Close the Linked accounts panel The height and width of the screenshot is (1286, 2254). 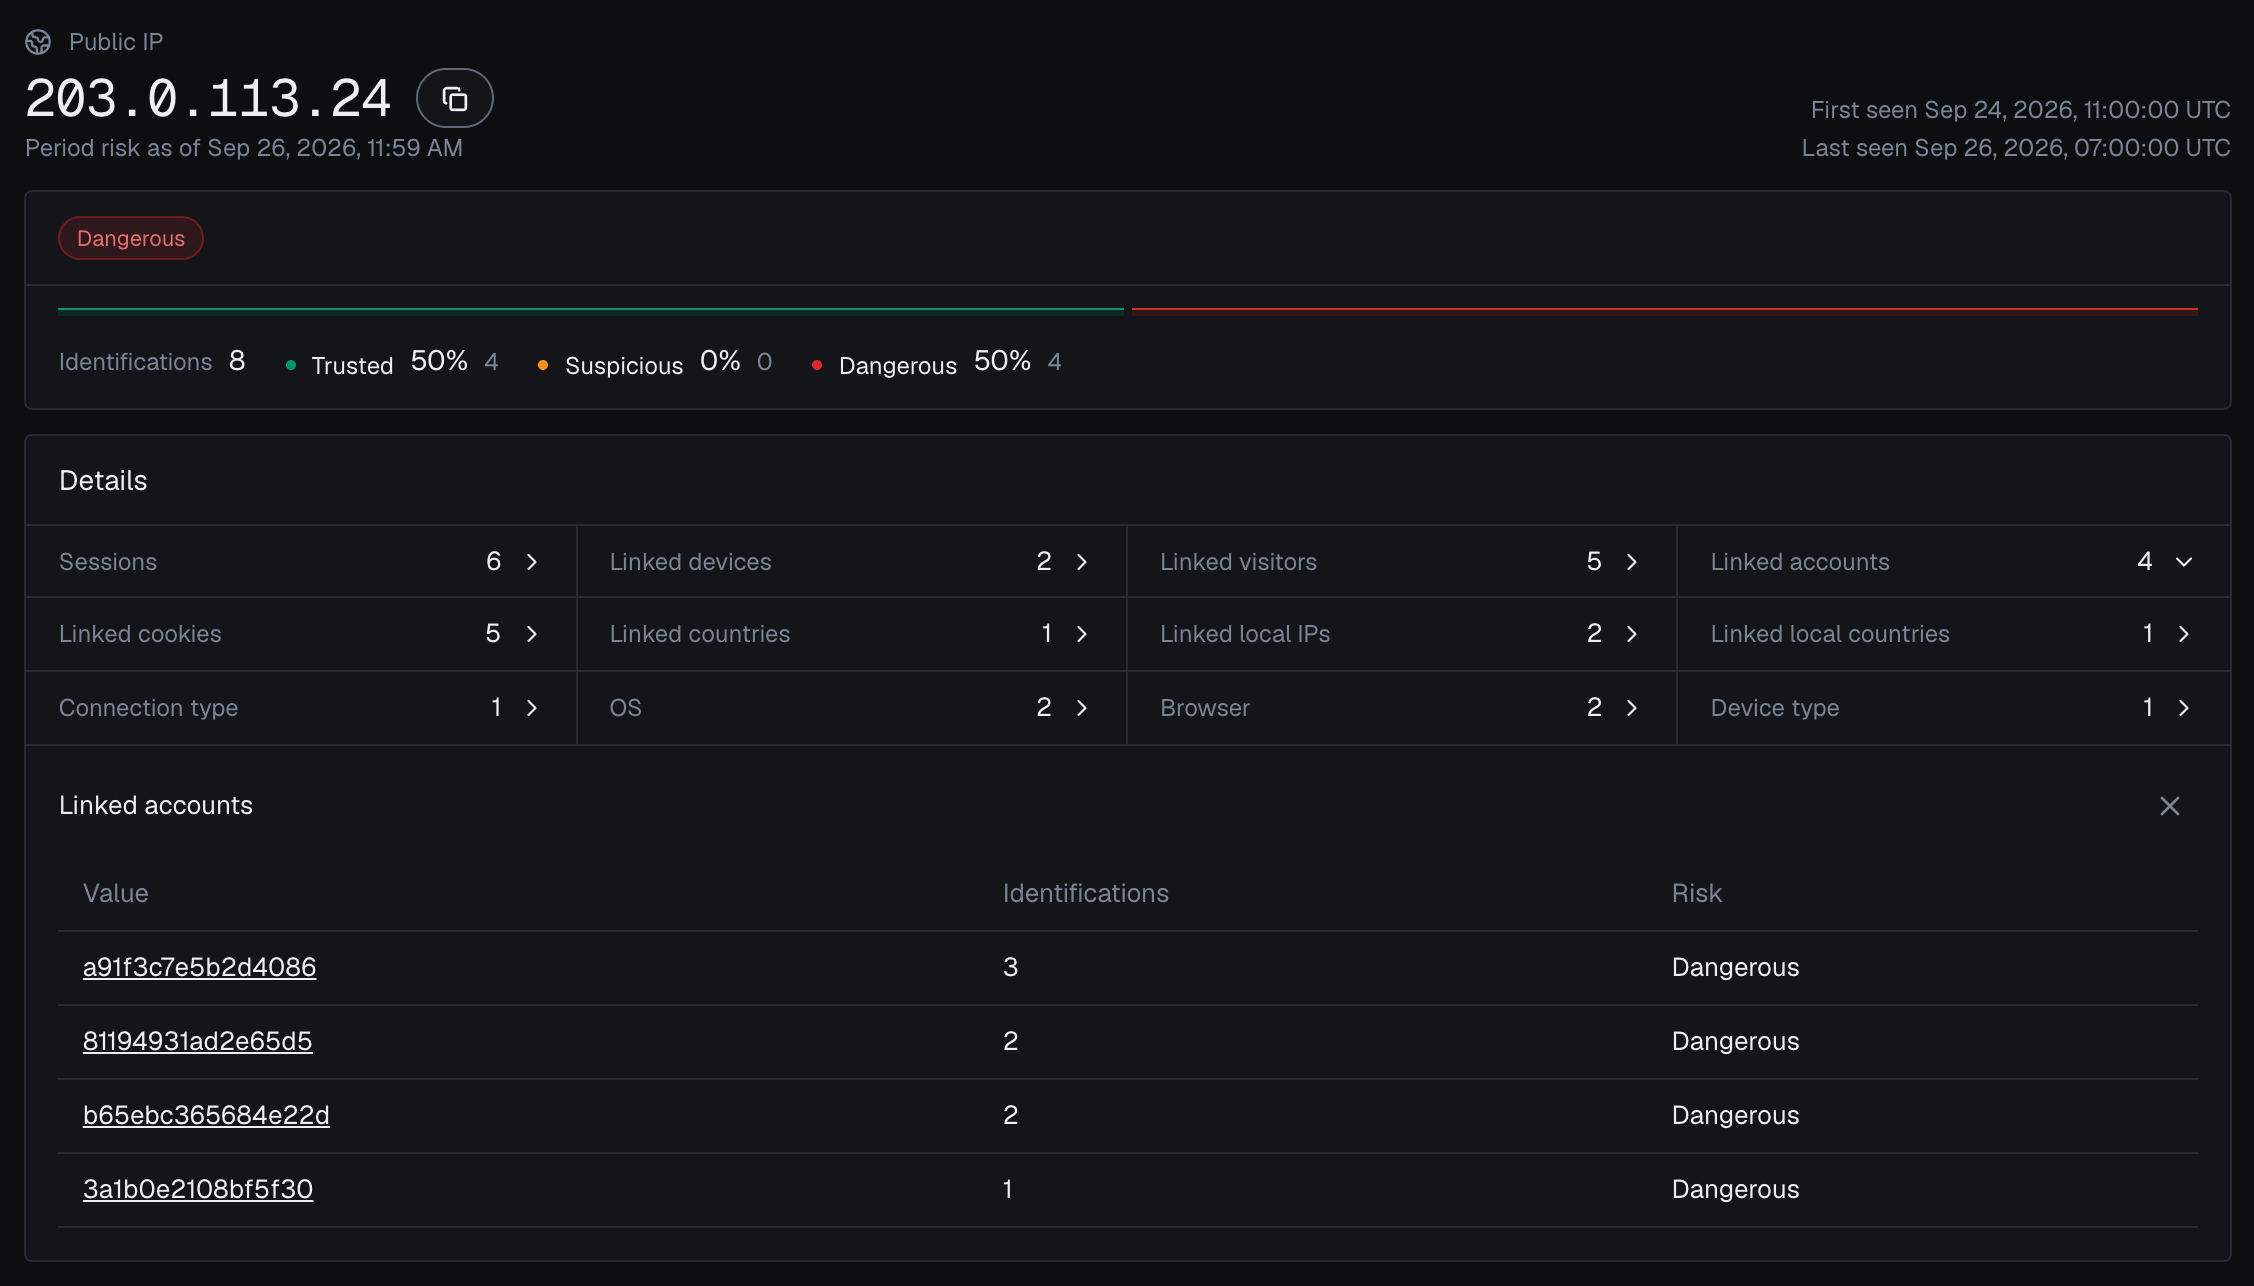click(2169, 806)
